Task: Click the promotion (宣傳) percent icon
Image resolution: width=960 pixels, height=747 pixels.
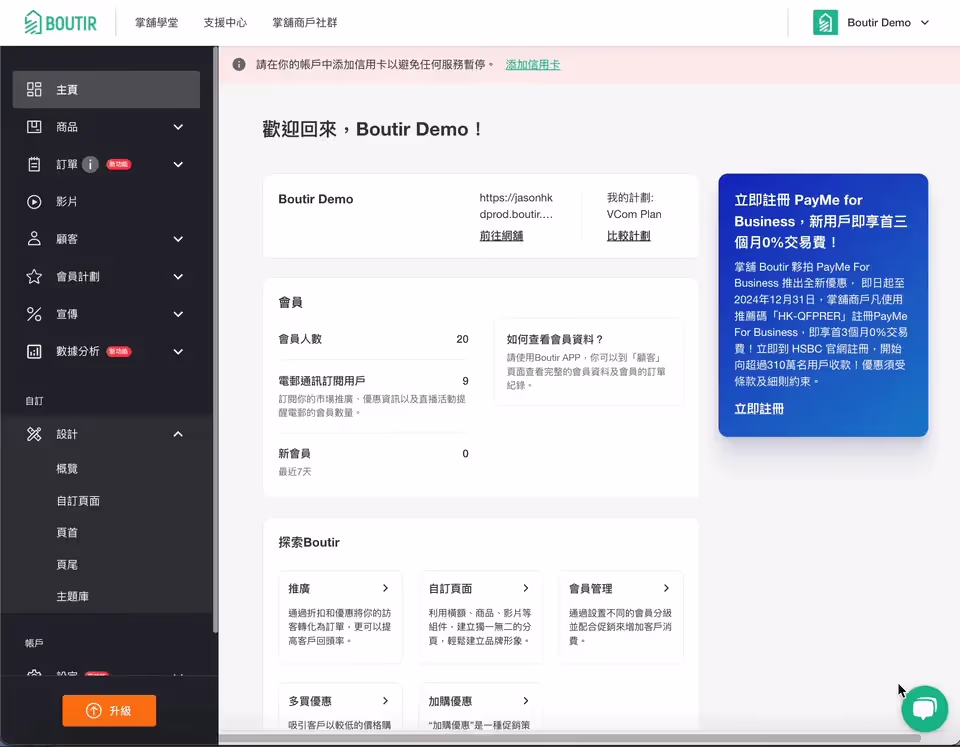Action: (x=34, y=314)
